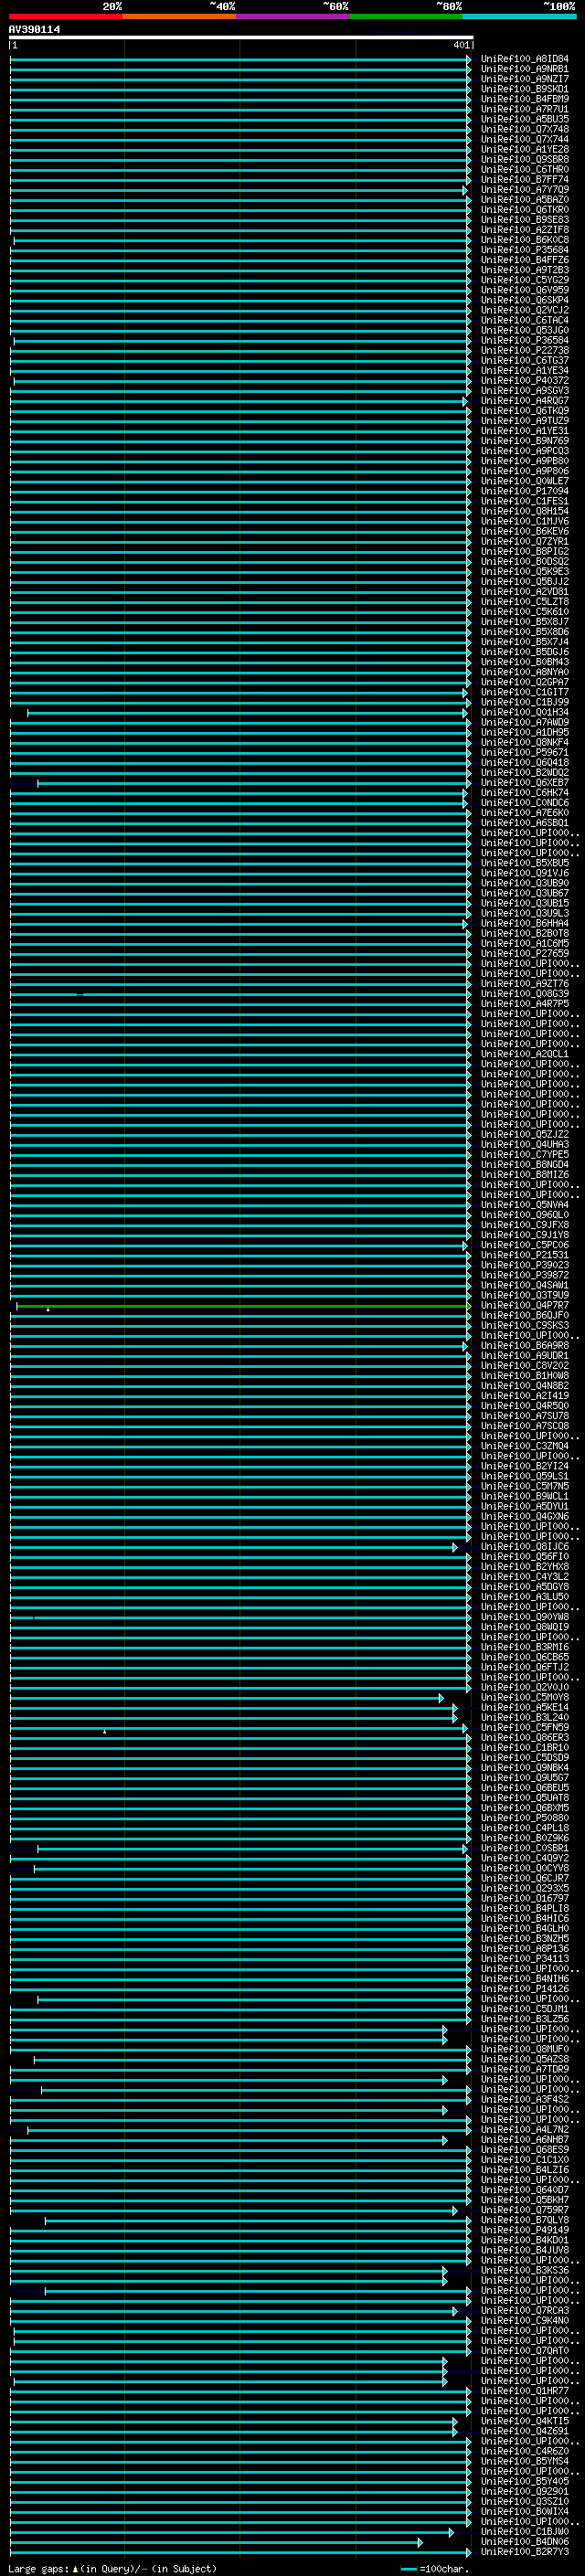Click hit UniRef100_A1YE28

(524, 149)
